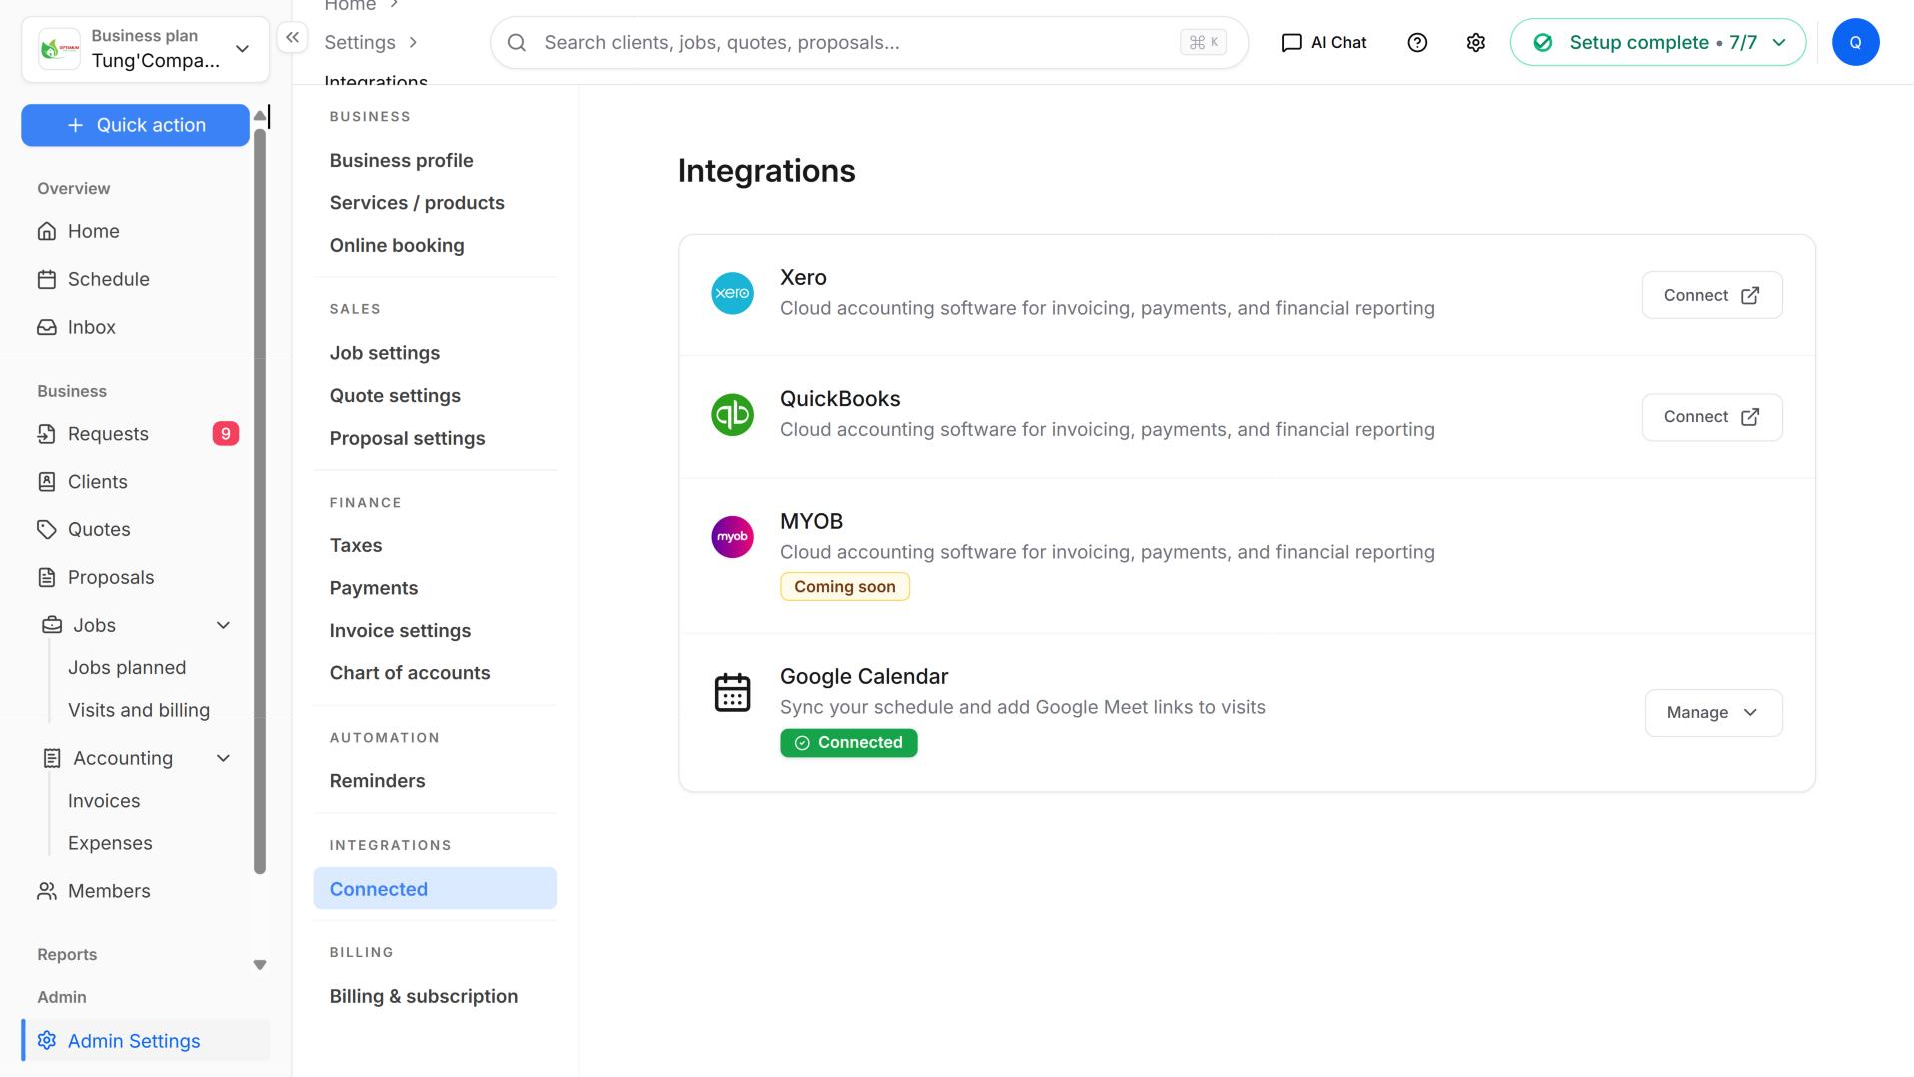Viewport: 1914px width, 1077px height.
Task: Click the Google Calendar icon
Action: tap(732, 692)
